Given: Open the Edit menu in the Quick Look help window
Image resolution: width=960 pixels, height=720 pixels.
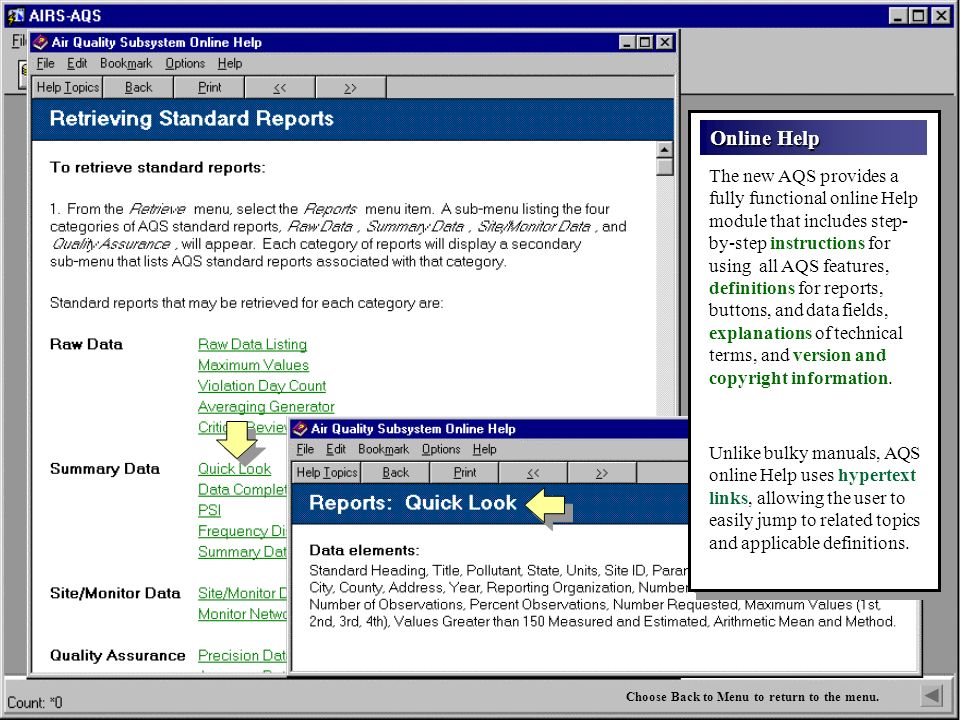Looking at the screenshot, I should coord(336,449).
